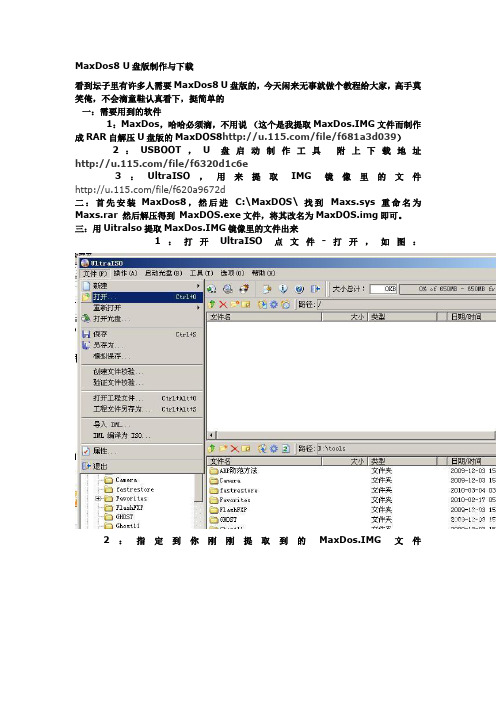
Task: Select the GHOST row in the file list
Action: pos(352,519)
